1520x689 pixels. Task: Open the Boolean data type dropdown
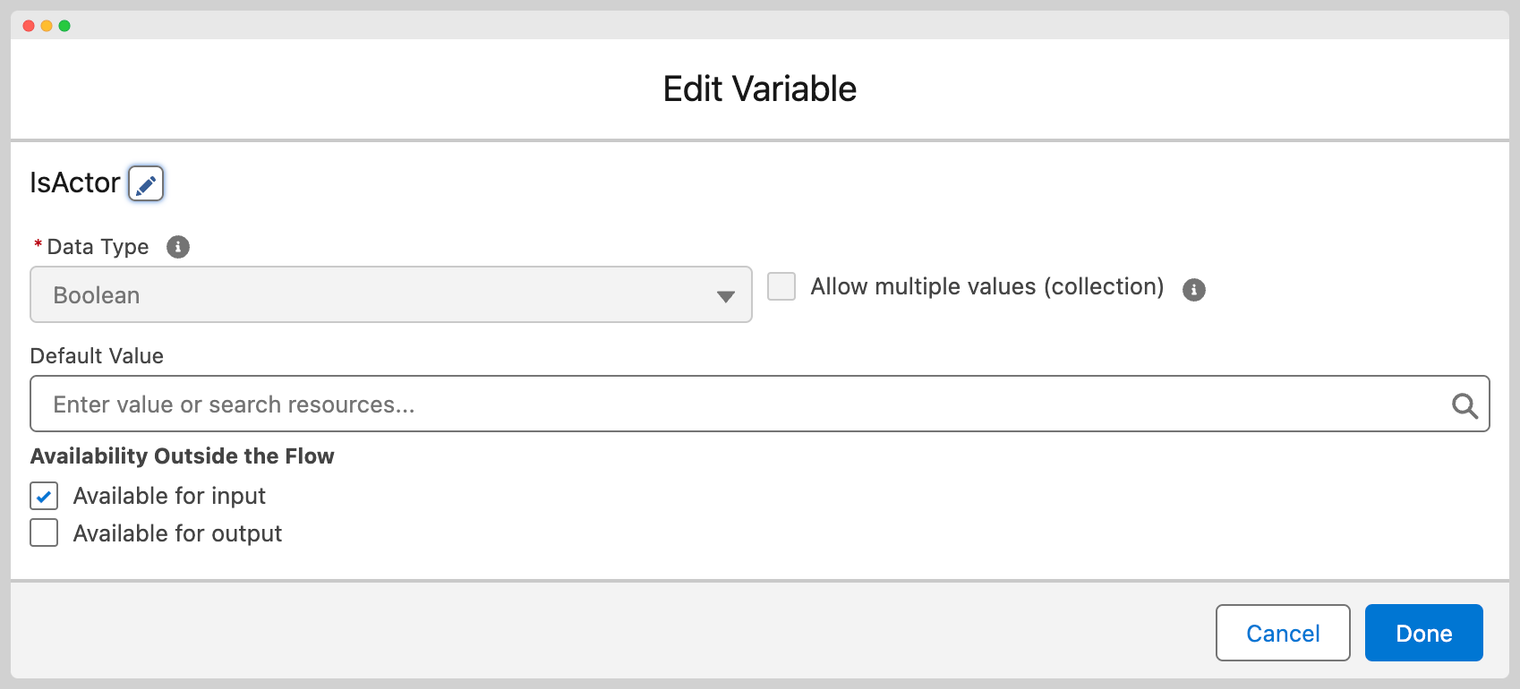pyautogui.click(x=390, y=295)
